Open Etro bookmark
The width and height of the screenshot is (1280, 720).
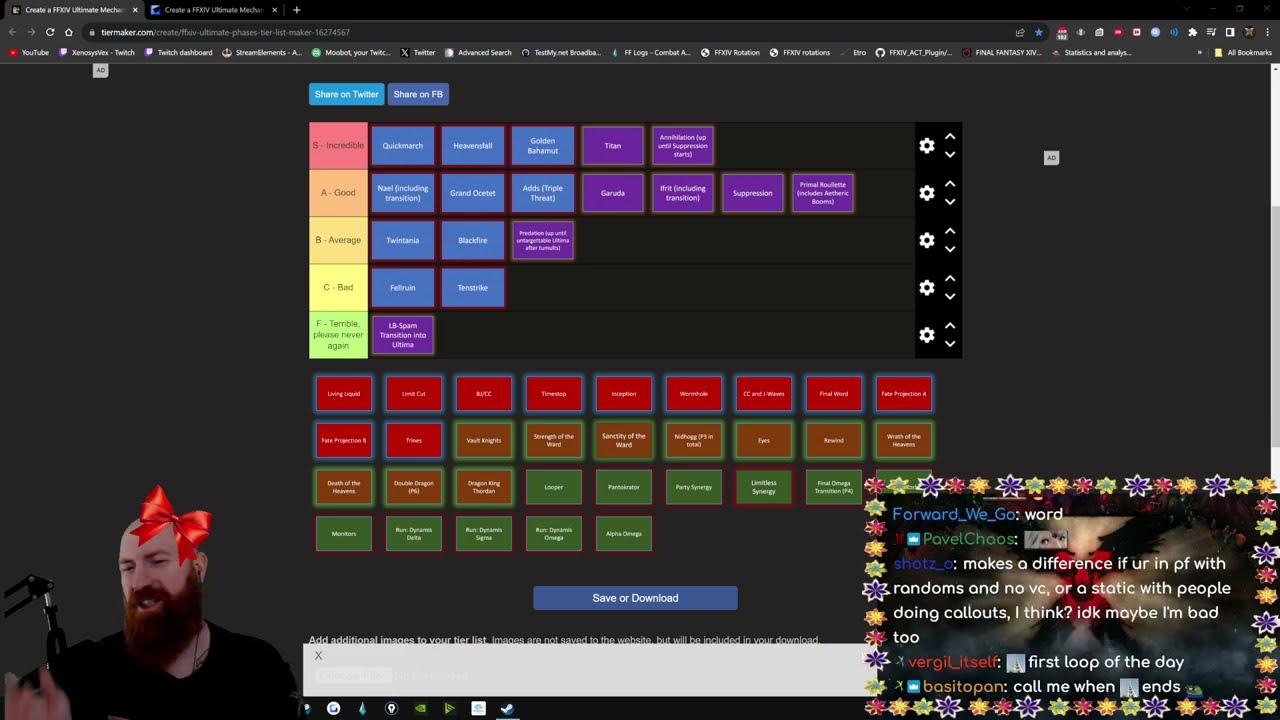(x=853, y=52)
